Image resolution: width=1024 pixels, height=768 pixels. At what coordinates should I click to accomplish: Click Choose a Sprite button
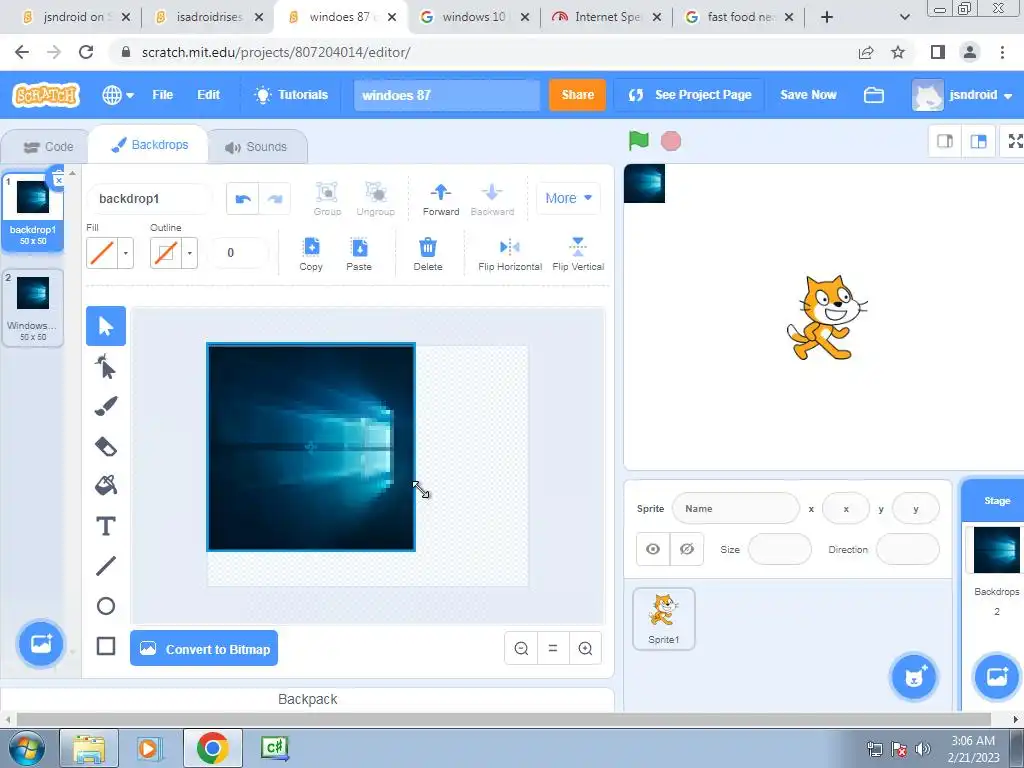pyautogui.click(x=914, y=677)
